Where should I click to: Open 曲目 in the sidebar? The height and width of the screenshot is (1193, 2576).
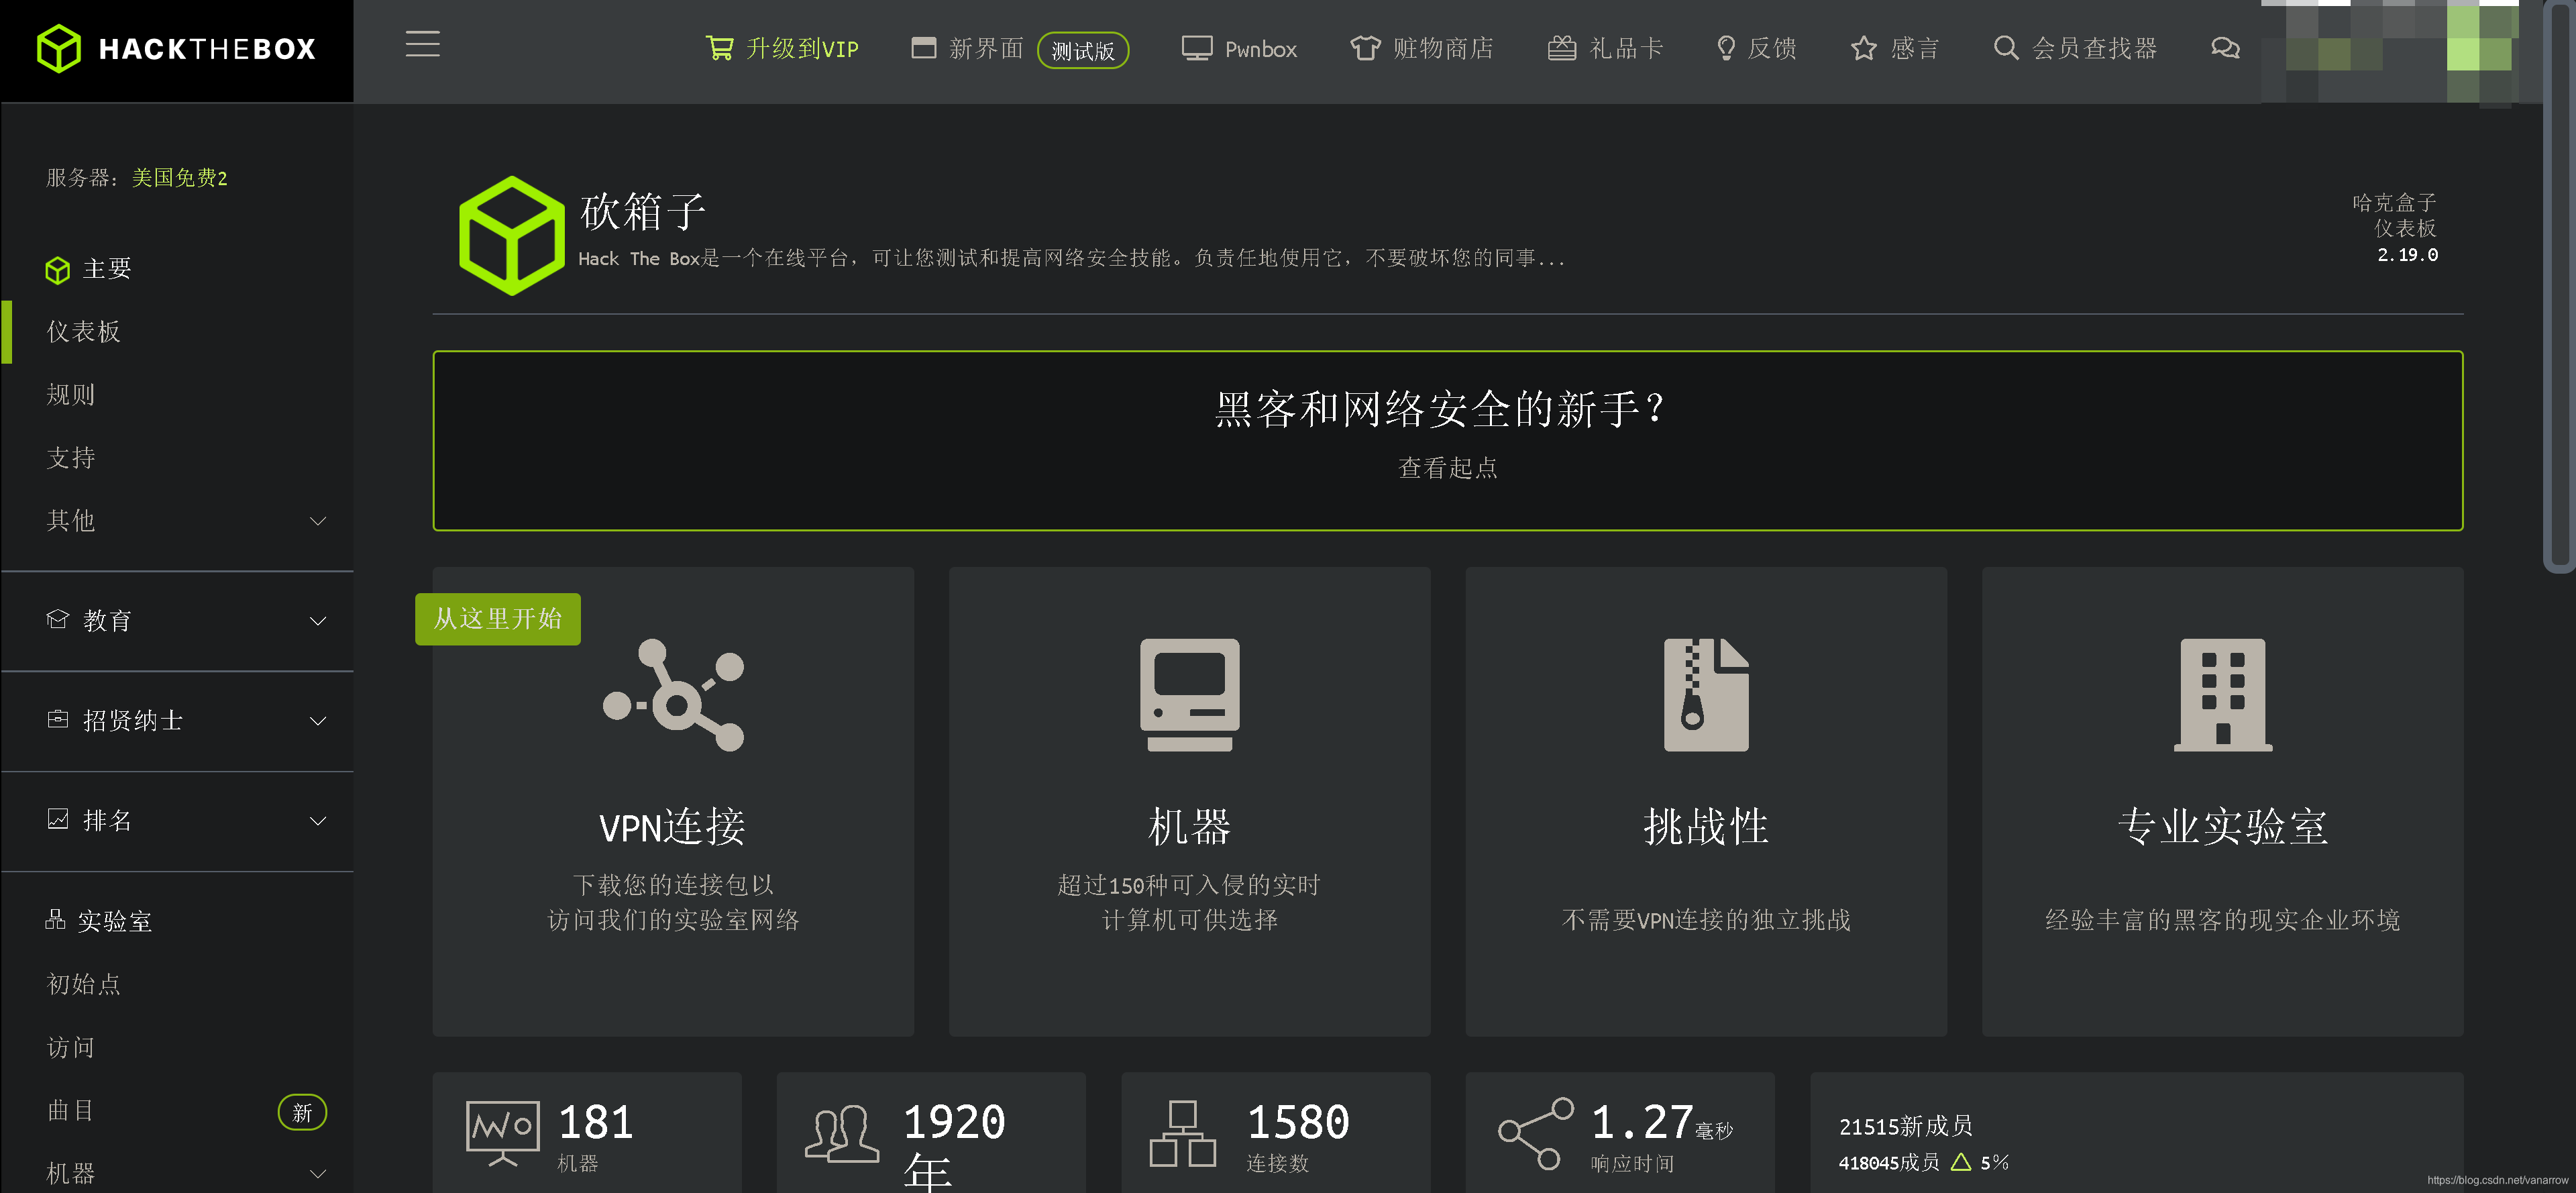pyautogui.click(x=70, y=1110)
